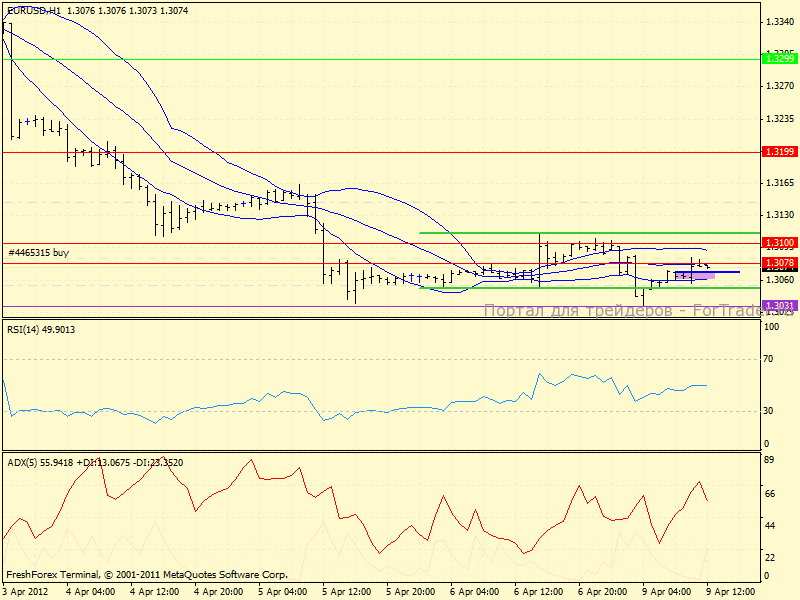
Task: Click the 1.3078 current price tag
Action: pos(779,263)
